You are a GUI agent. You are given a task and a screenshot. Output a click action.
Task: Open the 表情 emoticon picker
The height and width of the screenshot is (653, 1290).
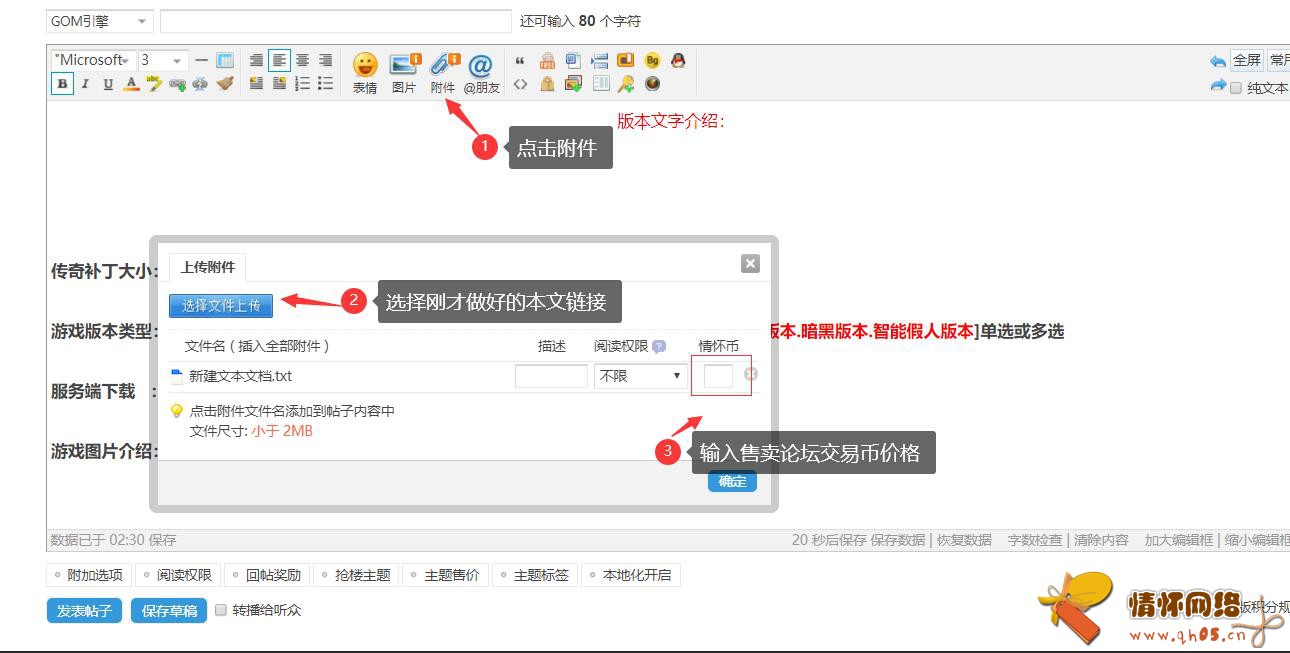tap(365, 66)
